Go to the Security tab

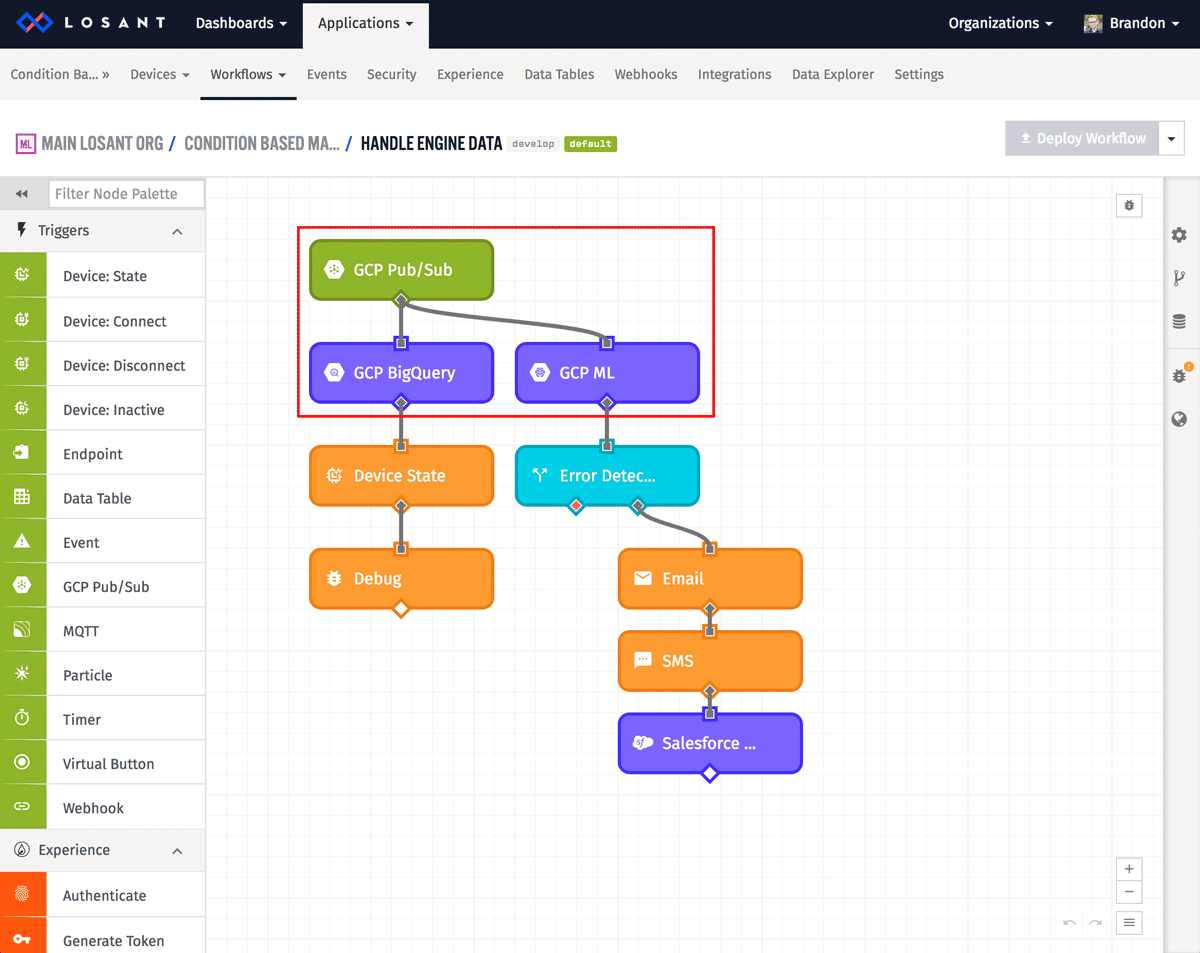392,74
